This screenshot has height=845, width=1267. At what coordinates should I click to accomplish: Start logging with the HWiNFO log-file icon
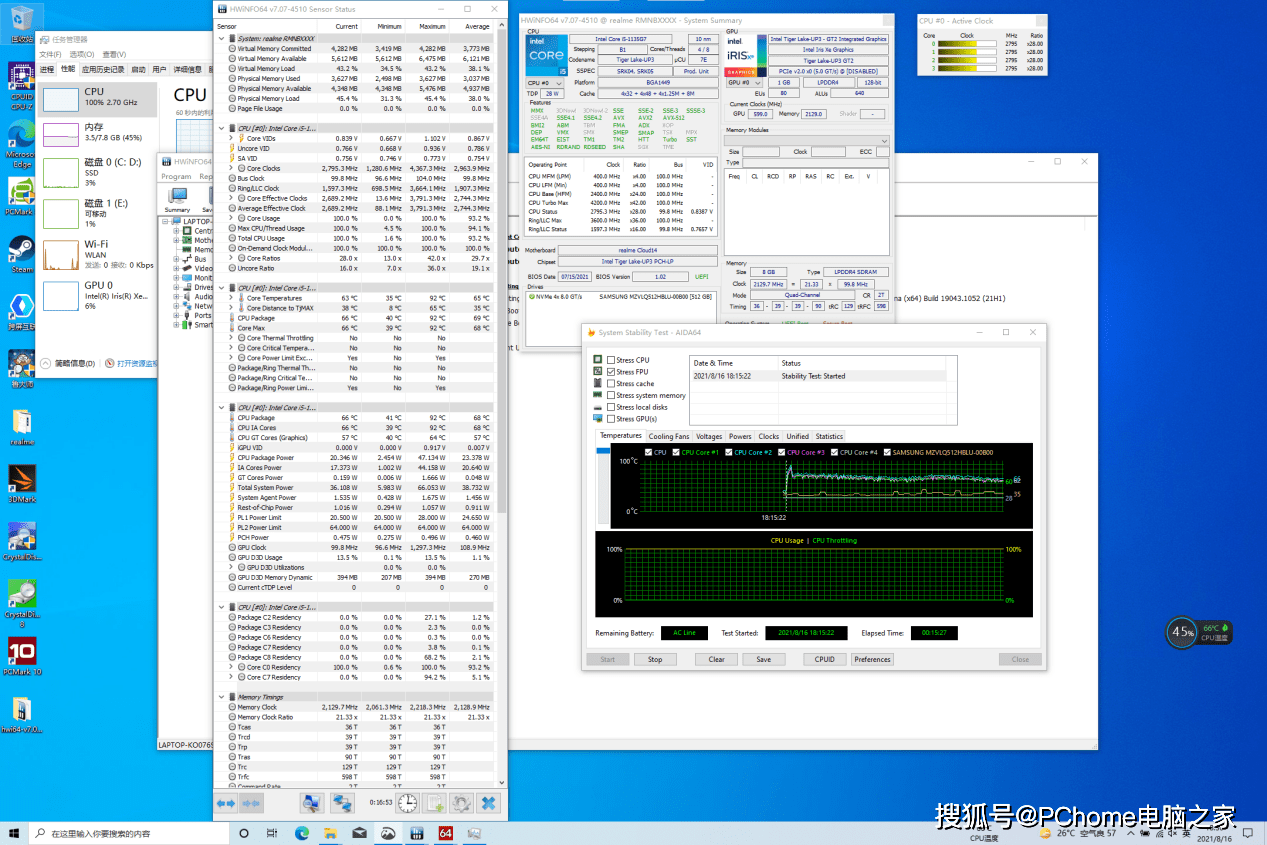[x=435, y=803]
